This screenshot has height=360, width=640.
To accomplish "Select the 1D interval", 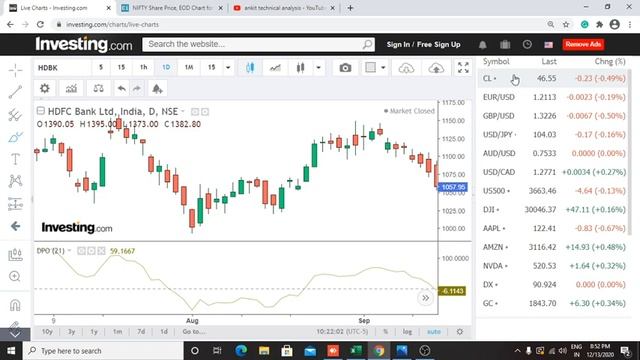I will tap(166, 68).
